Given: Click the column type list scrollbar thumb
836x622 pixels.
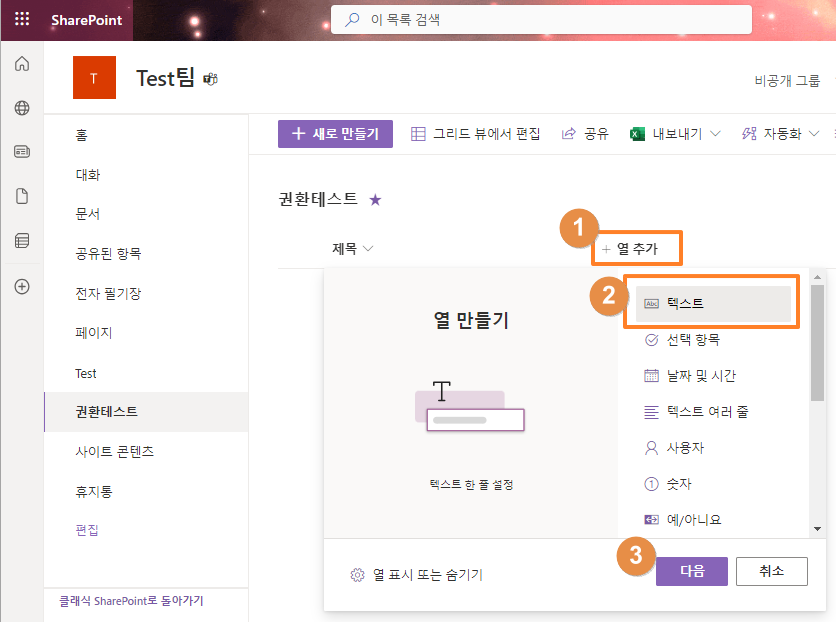Looking at the screenshot, I should coord(817,343).
